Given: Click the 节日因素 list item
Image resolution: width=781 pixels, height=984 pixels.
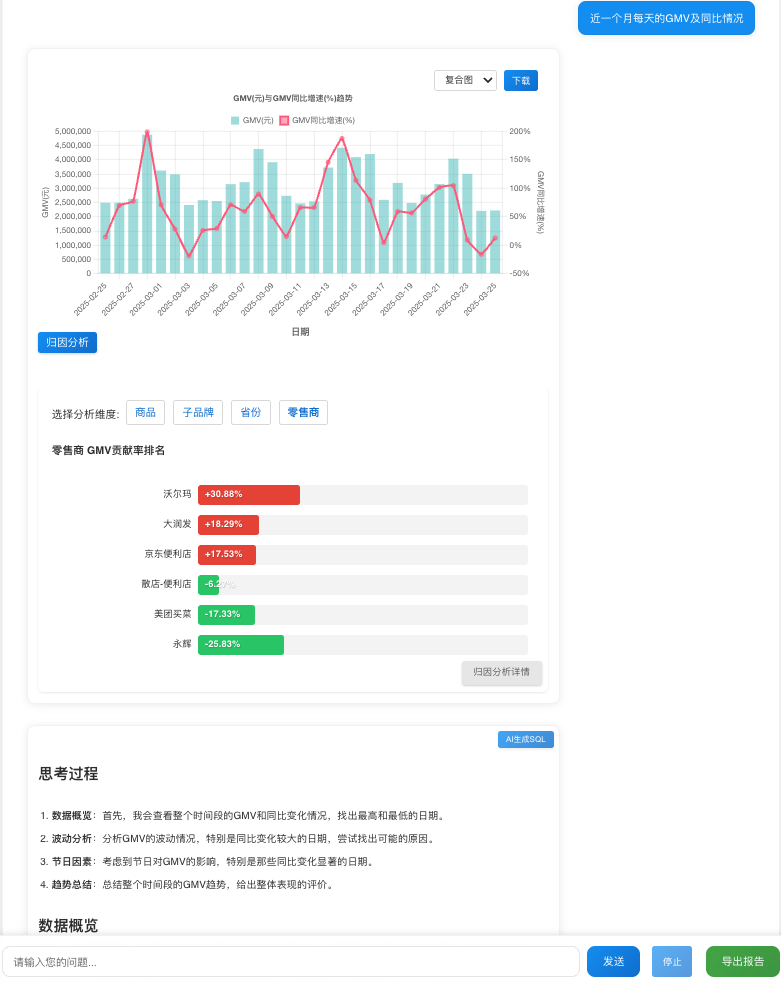Looking at the screenshot, I should click(208, 862).
